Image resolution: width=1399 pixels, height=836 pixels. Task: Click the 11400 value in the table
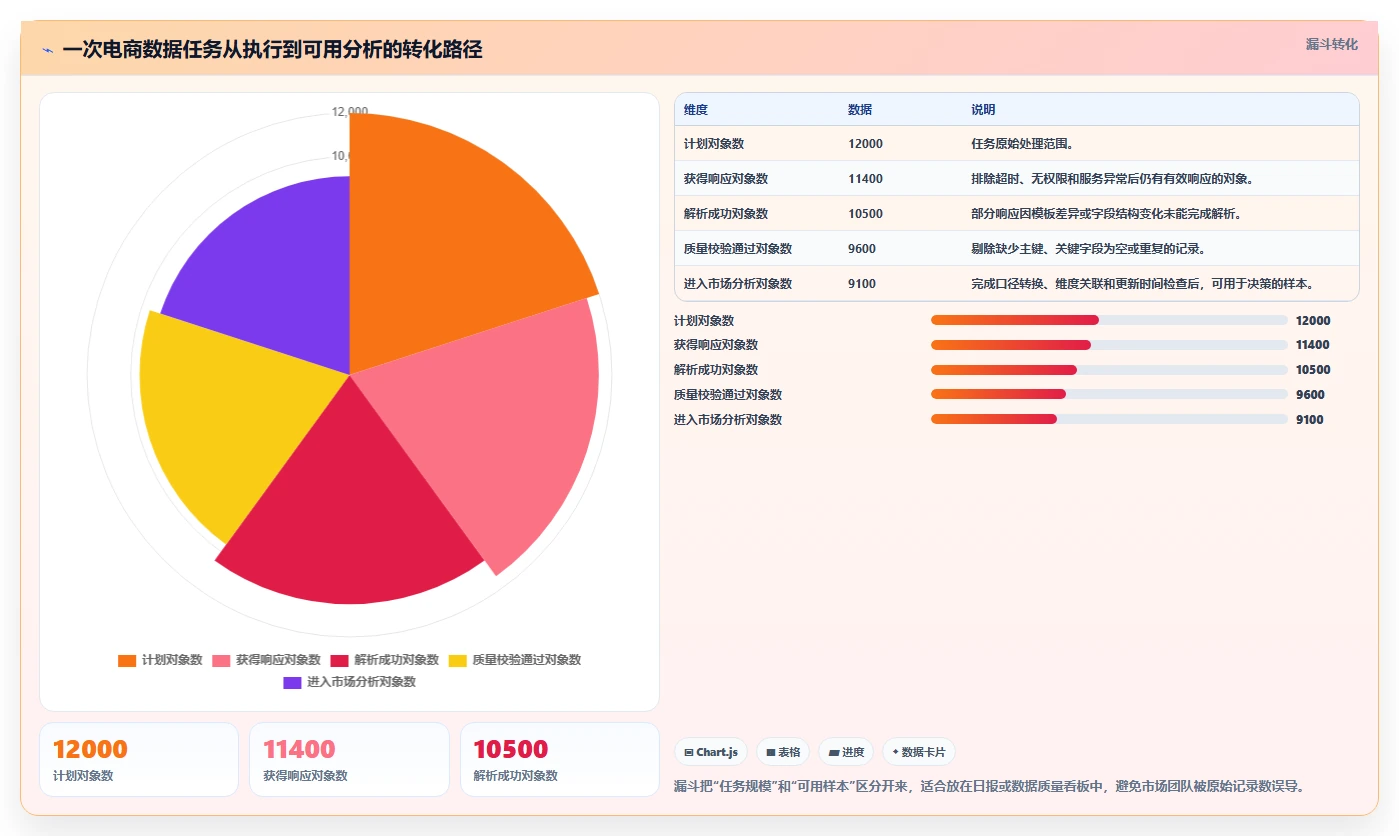coord(865,179)
